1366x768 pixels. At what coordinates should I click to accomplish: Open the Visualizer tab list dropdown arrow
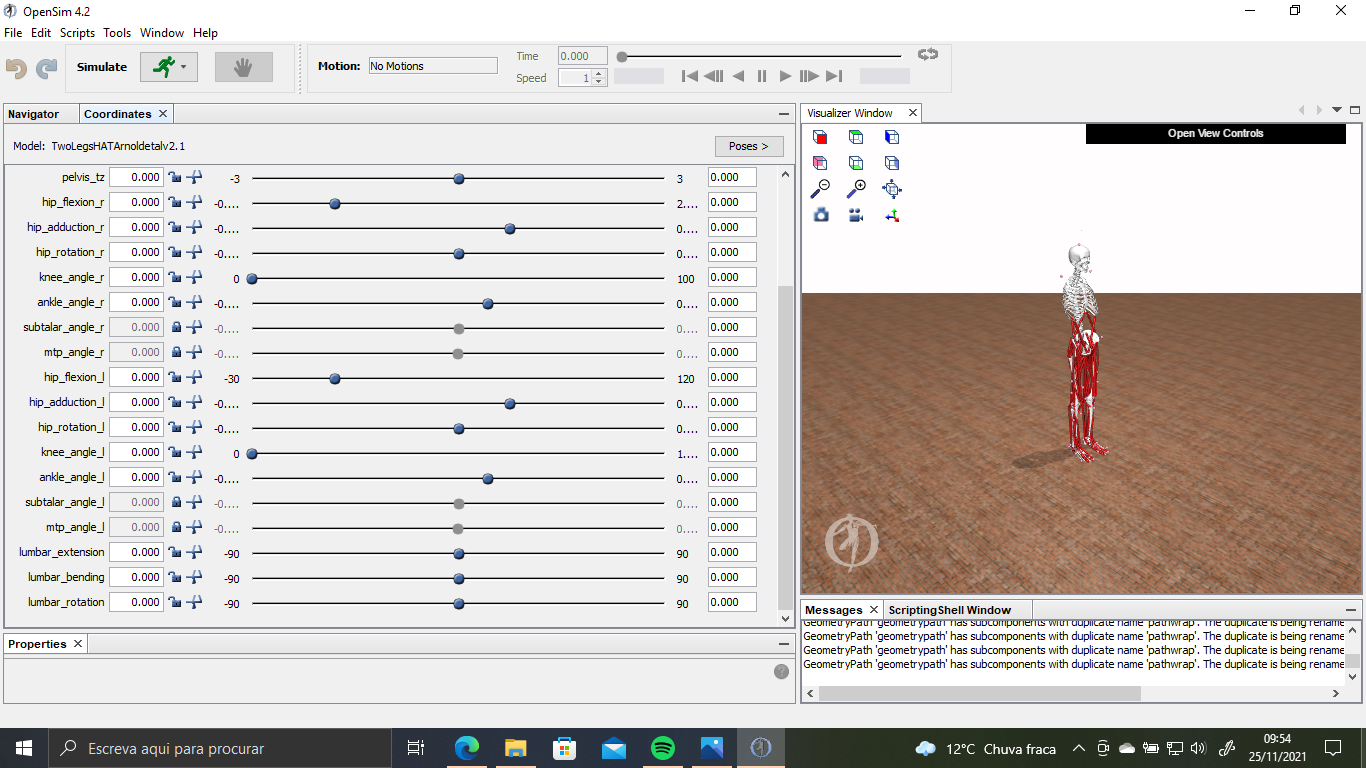[1337, 110]
